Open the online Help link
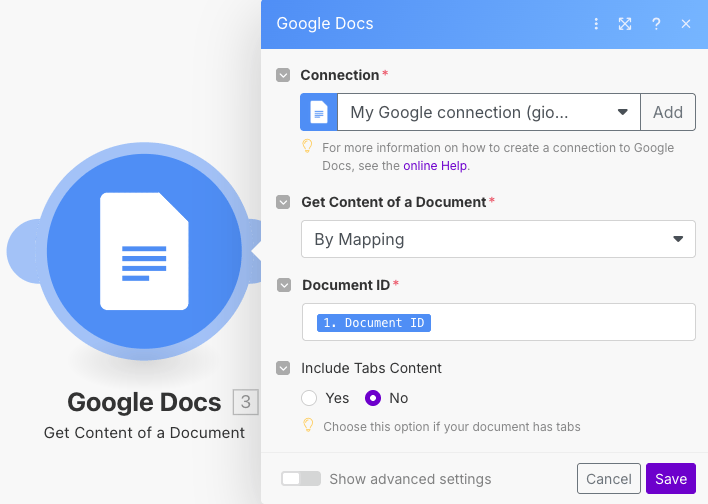Viewport: 708px width, 504px height. point(435,166)
